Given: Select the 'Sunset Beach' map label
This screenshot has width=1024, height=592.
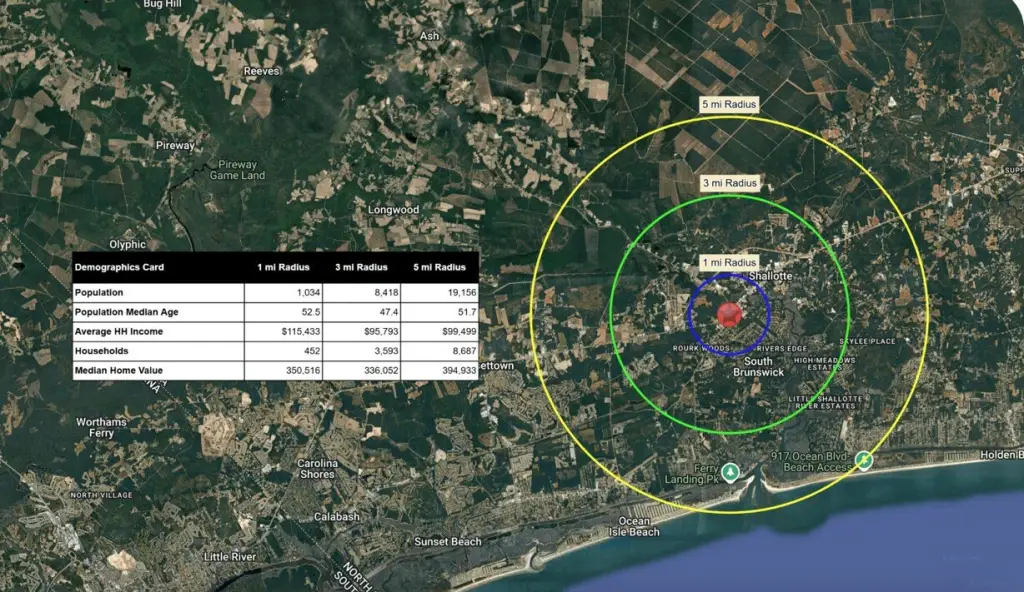Looking at the screenshot, I should click(448, 542).
